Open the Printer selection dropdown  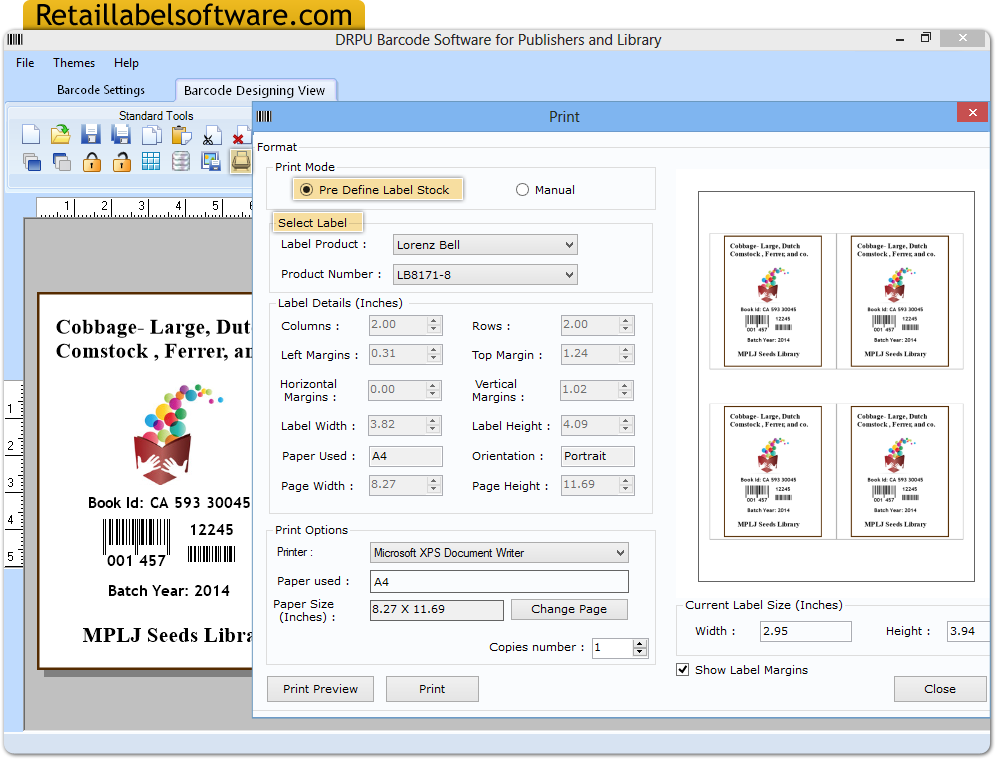[499, 553]
